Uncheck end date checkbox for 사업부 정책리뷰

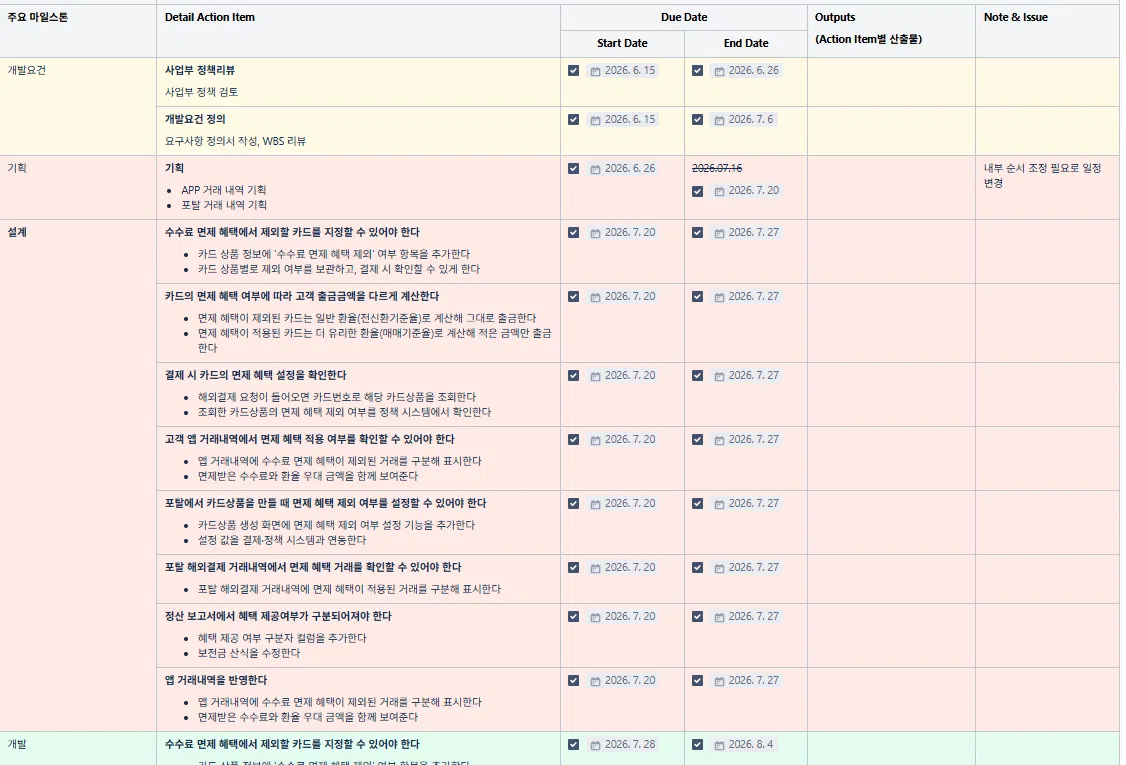(697, 70)
